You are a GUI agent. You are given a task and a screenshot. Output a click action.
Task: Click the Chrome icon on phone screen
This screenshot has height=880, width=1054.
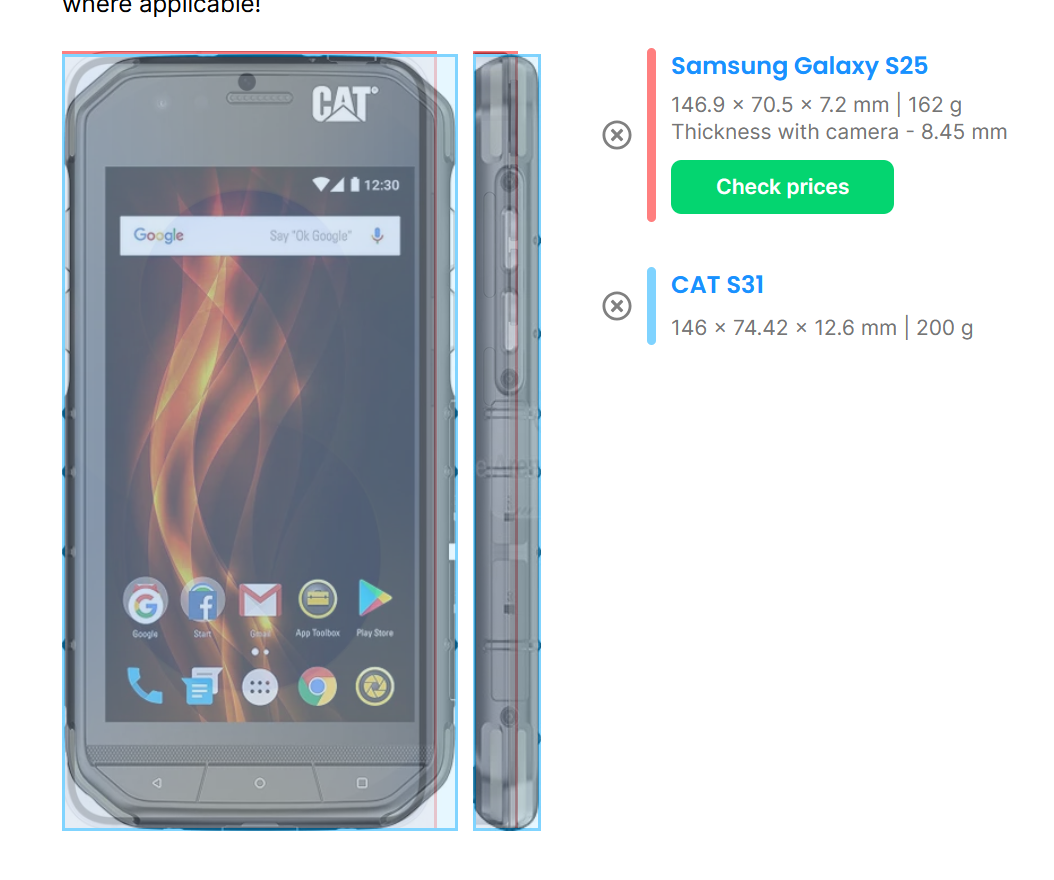click(x=317, y=686)
